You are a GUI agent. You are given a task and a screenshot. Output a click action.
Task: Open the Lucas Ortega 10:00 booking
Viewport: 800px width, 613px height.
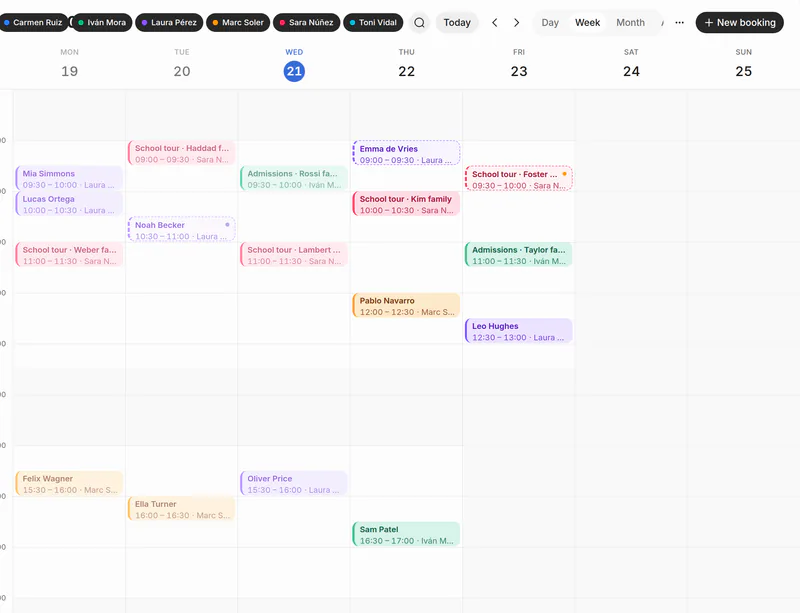pos(69,204)
